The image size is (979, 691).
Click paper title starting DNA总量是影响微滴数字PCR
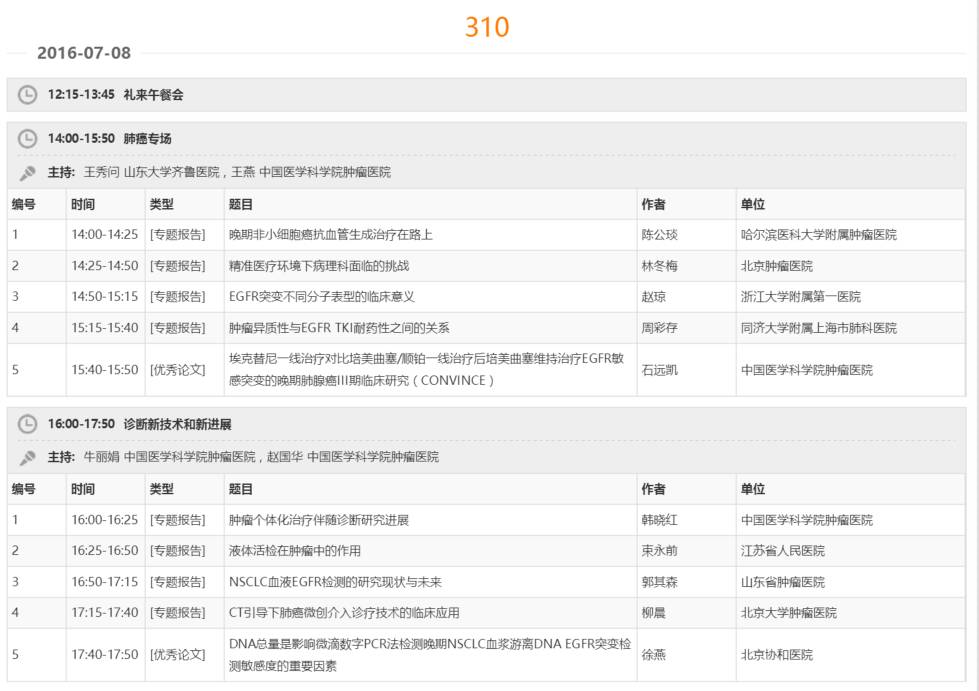tap(430, 654)
